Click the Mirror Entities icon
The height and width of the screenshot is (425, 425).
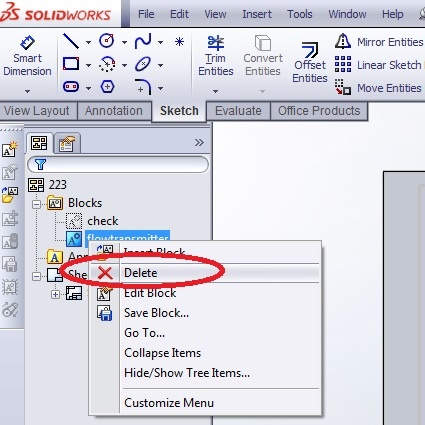[x=343, y=42]
